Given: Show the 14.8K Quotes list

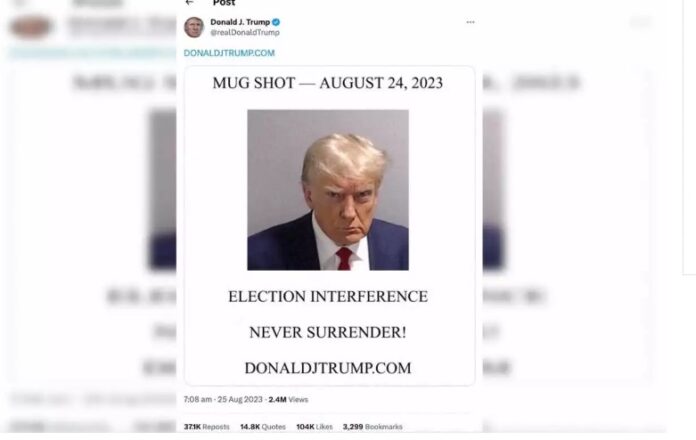Looking at the screenshot, I should 263,427.
